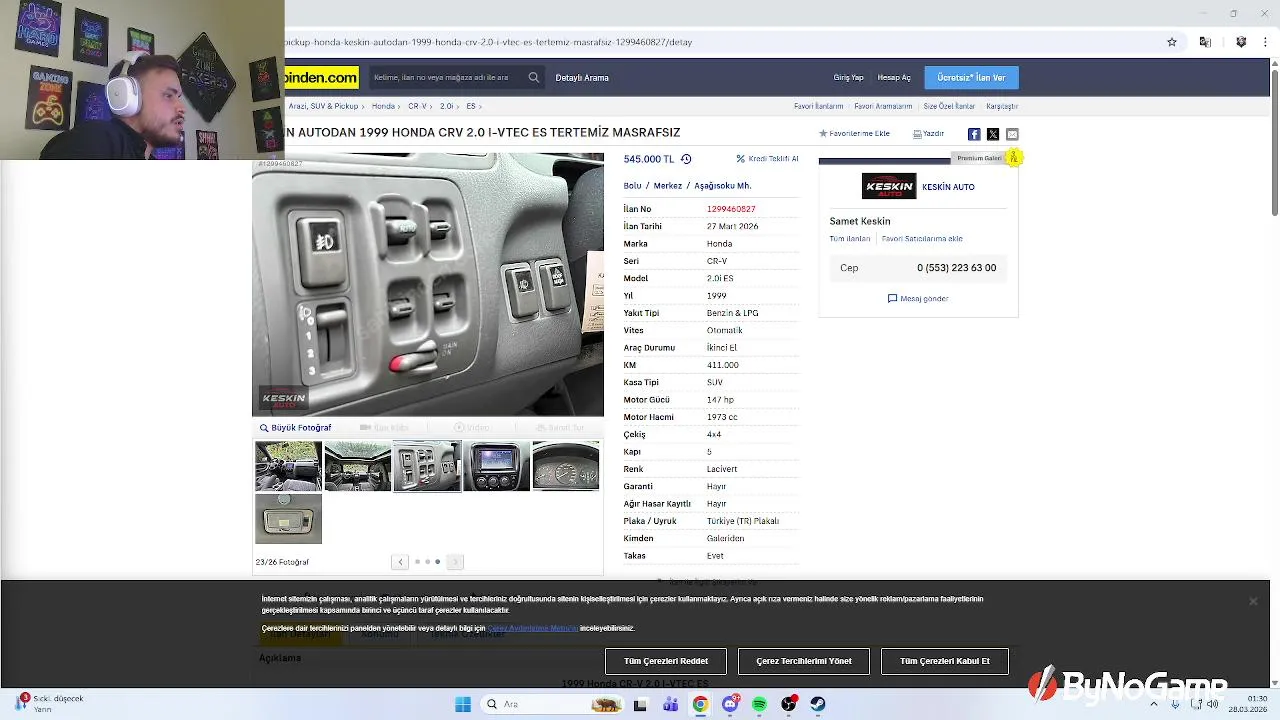Click Bolu location link

[x=632, y=186]
